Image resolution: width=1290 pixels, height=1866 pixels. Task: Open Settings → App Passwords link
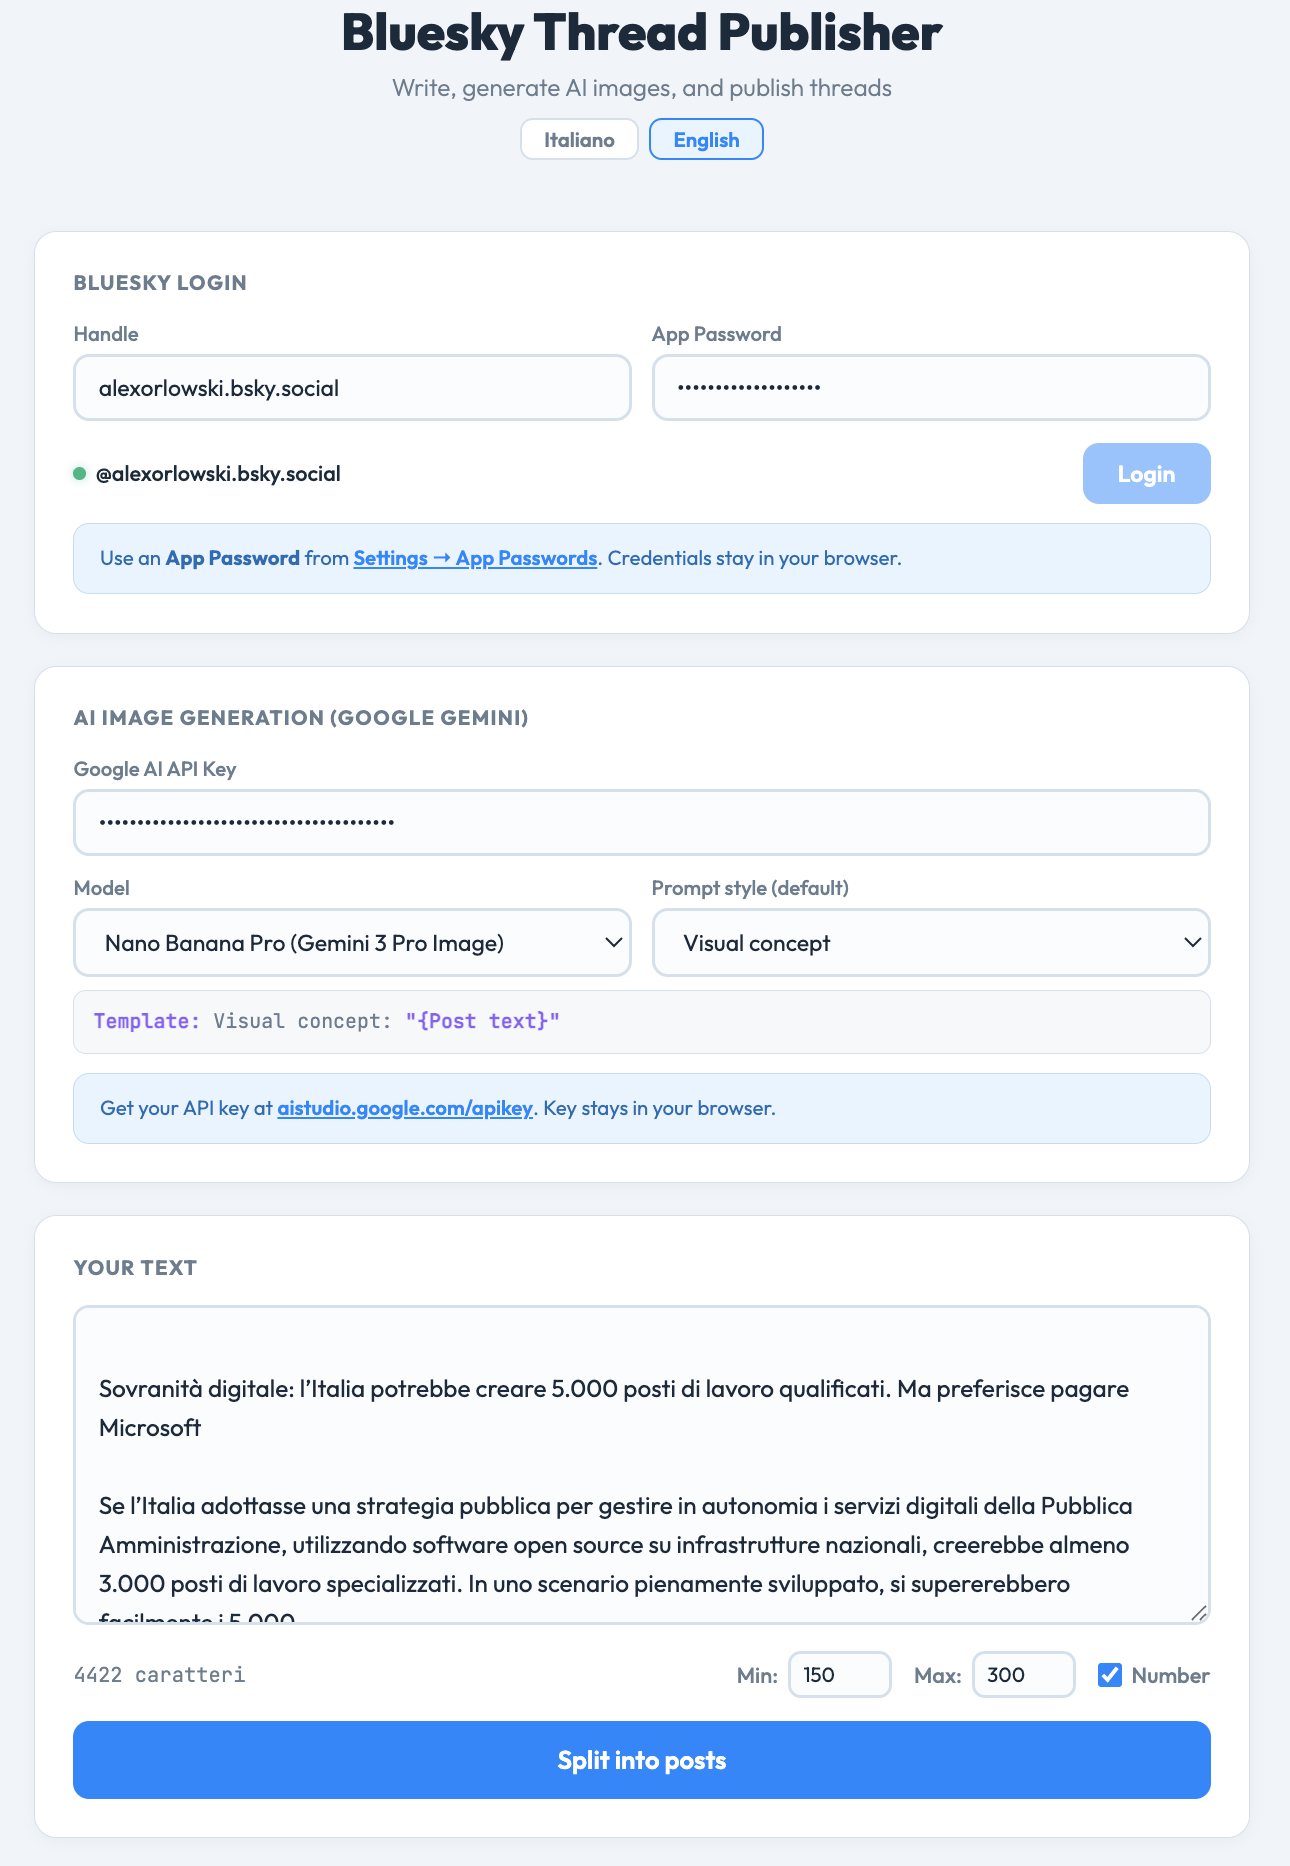[475, 558]
